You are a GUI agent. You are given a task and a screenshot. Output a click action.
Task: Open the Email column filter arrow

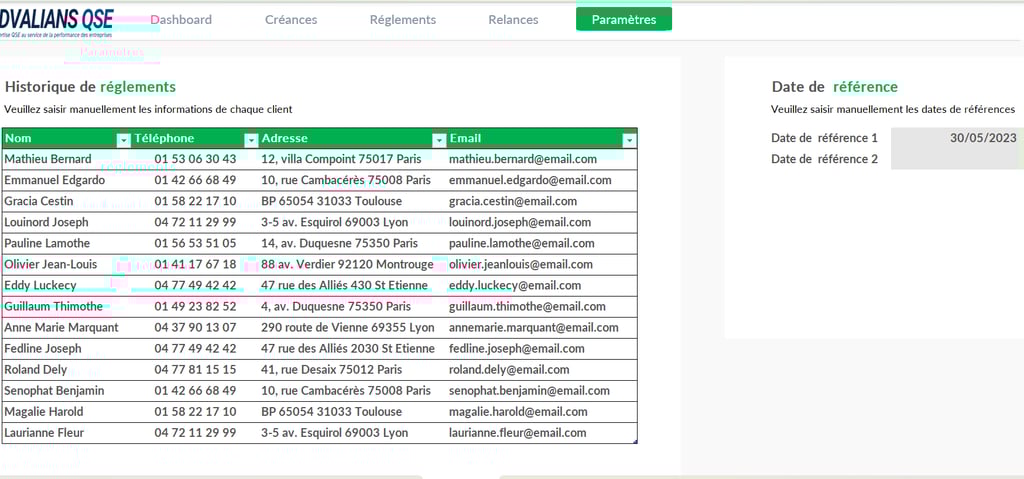(628, 140)
